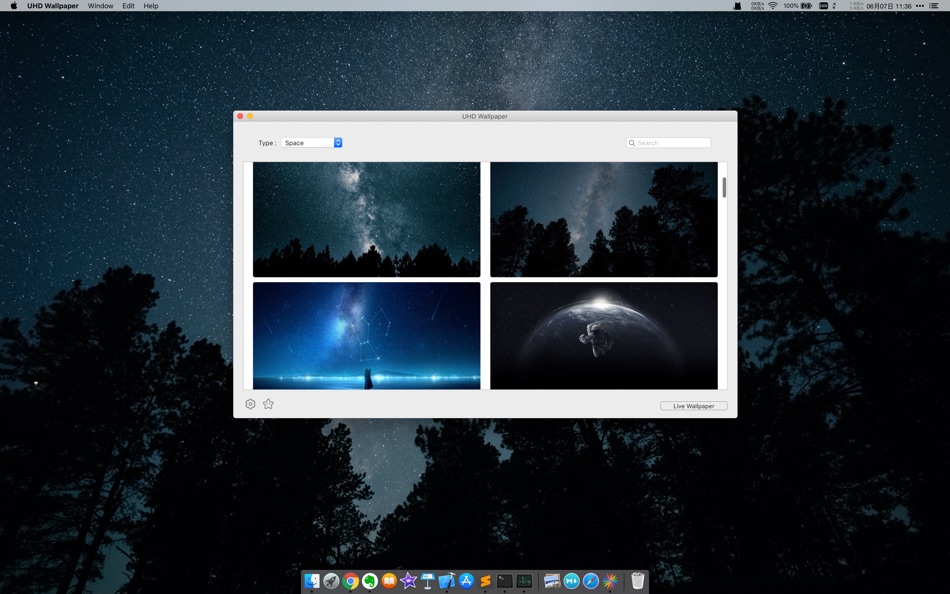Open the Apple menu
The image size is (950, 594).
coord(13,5)
